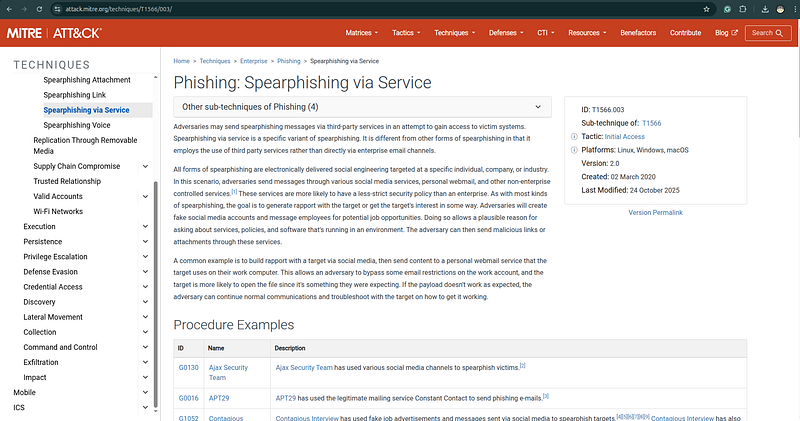Open the G0016 group ID link
Screen dimensions: 800x421
tap(188, 398)
